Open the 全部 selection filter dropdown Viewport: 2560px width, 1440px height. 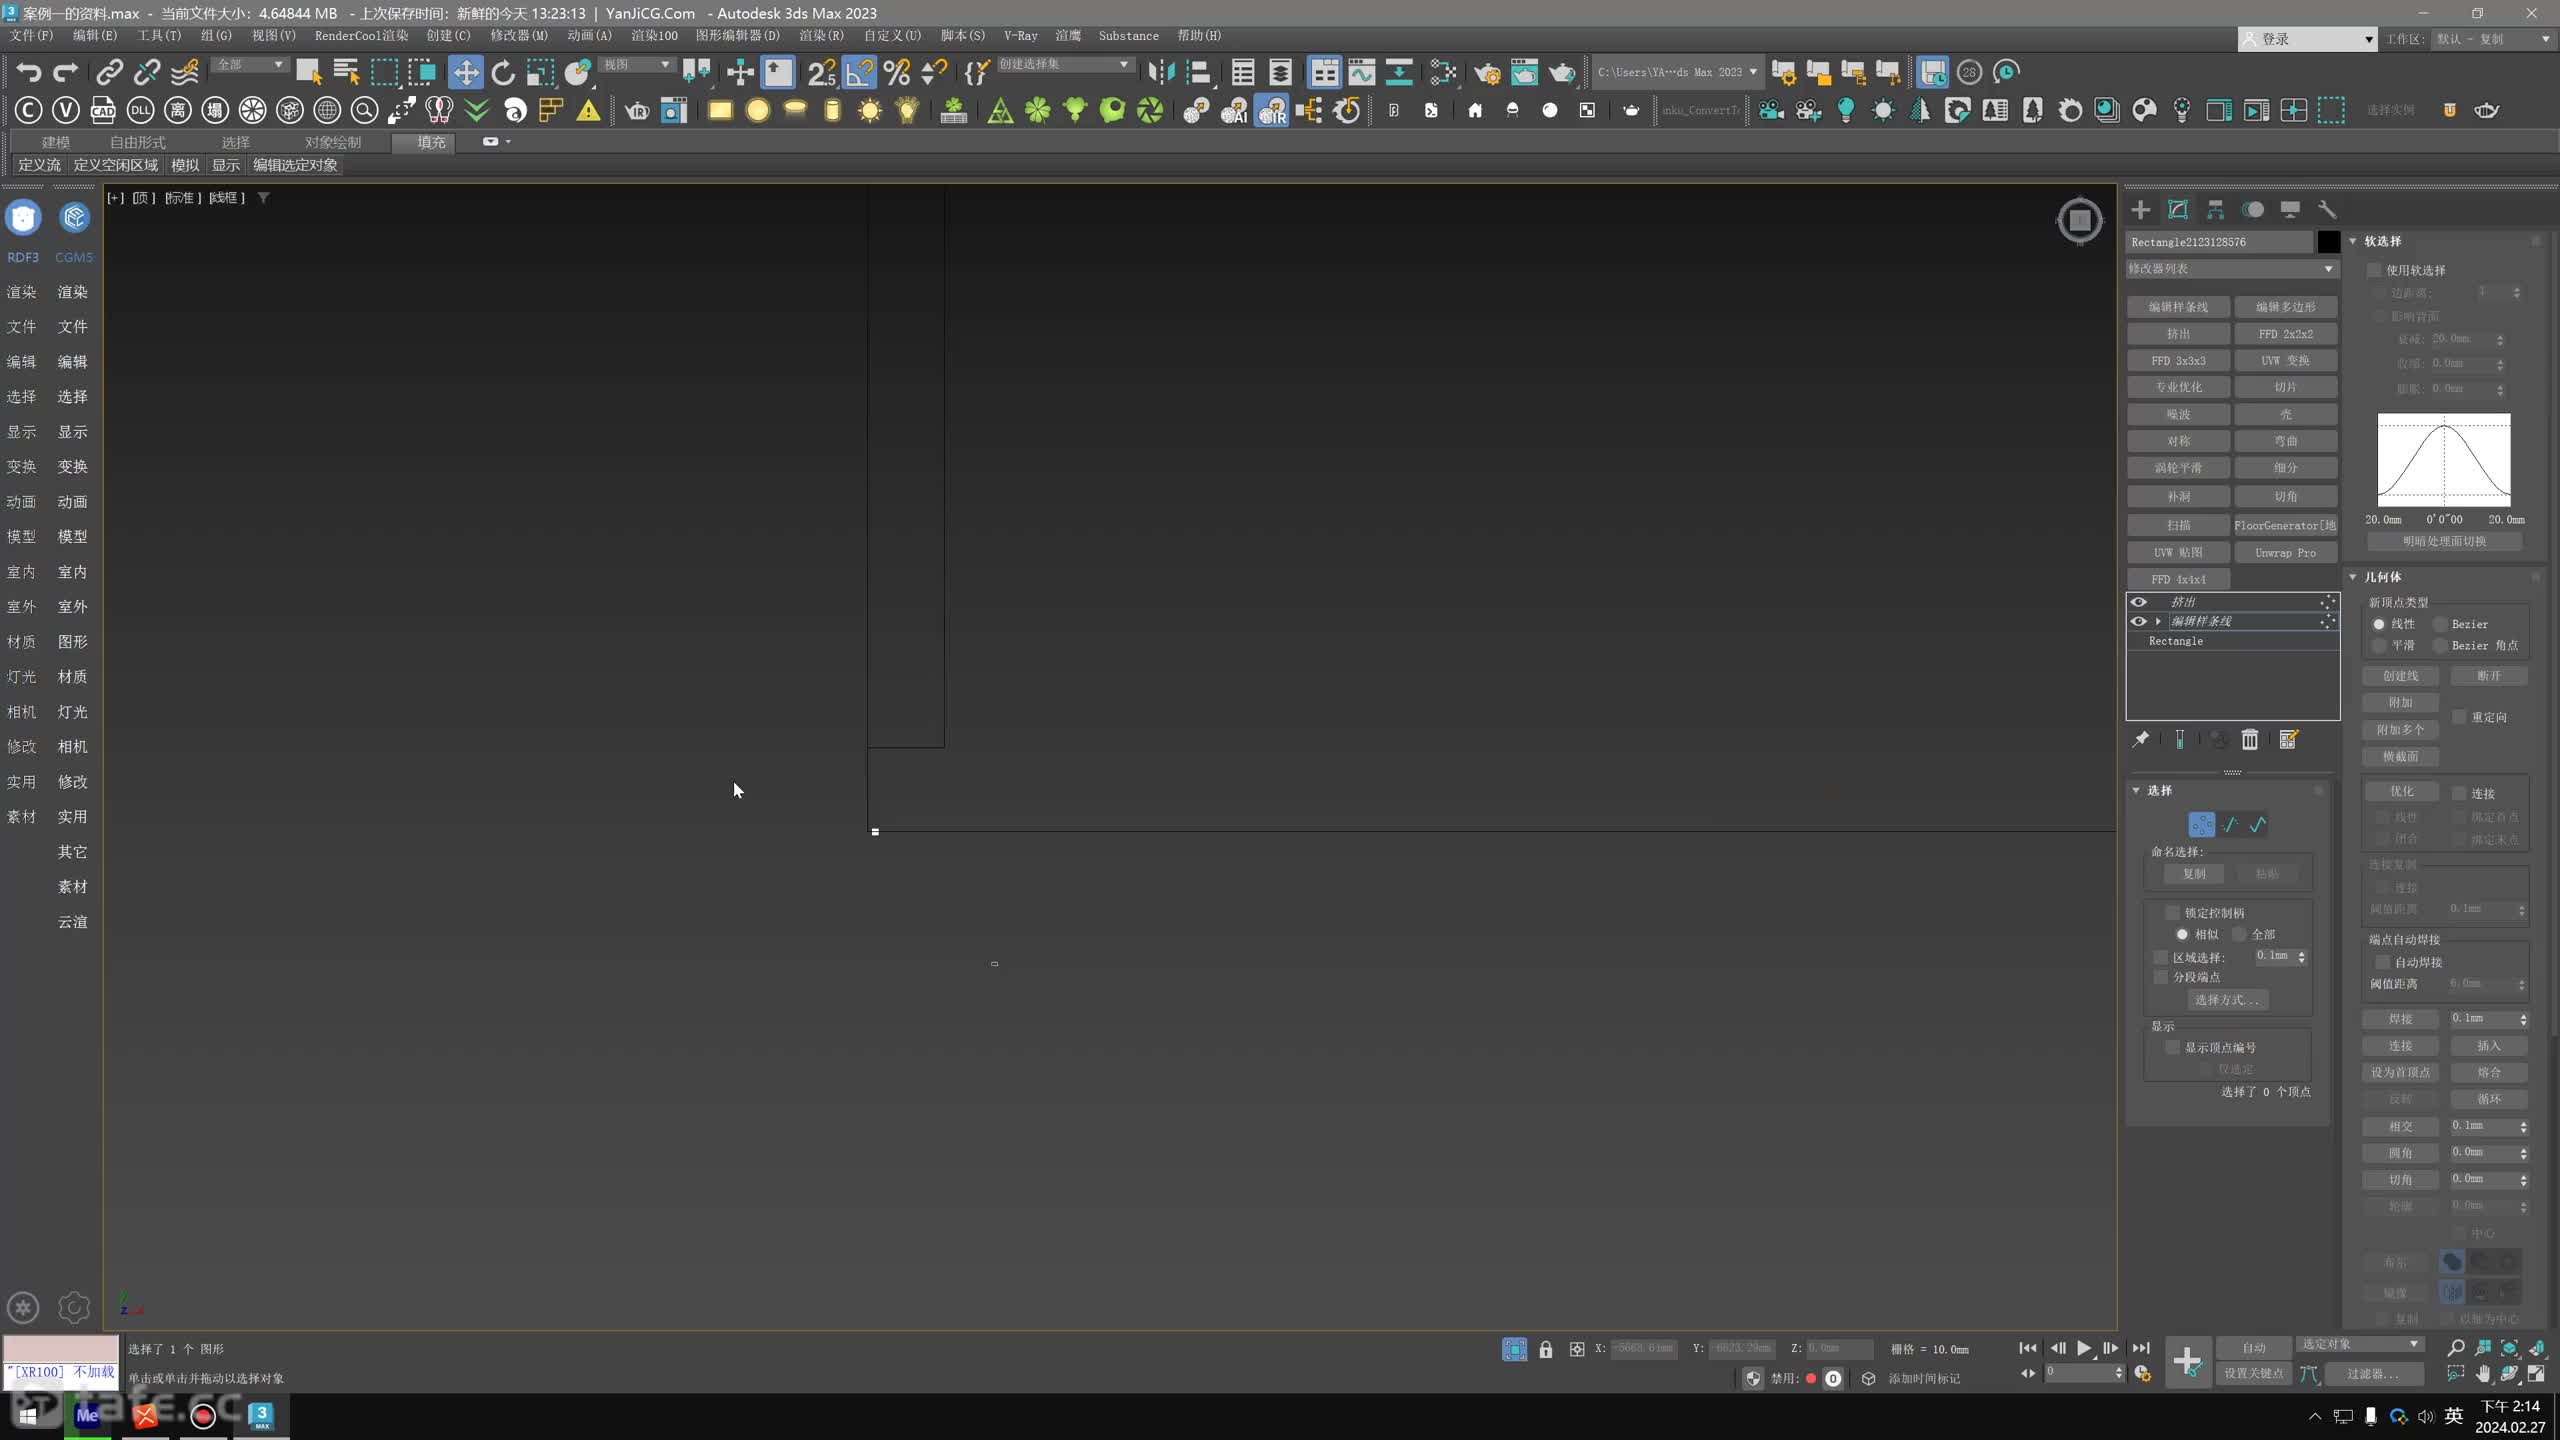250,65
